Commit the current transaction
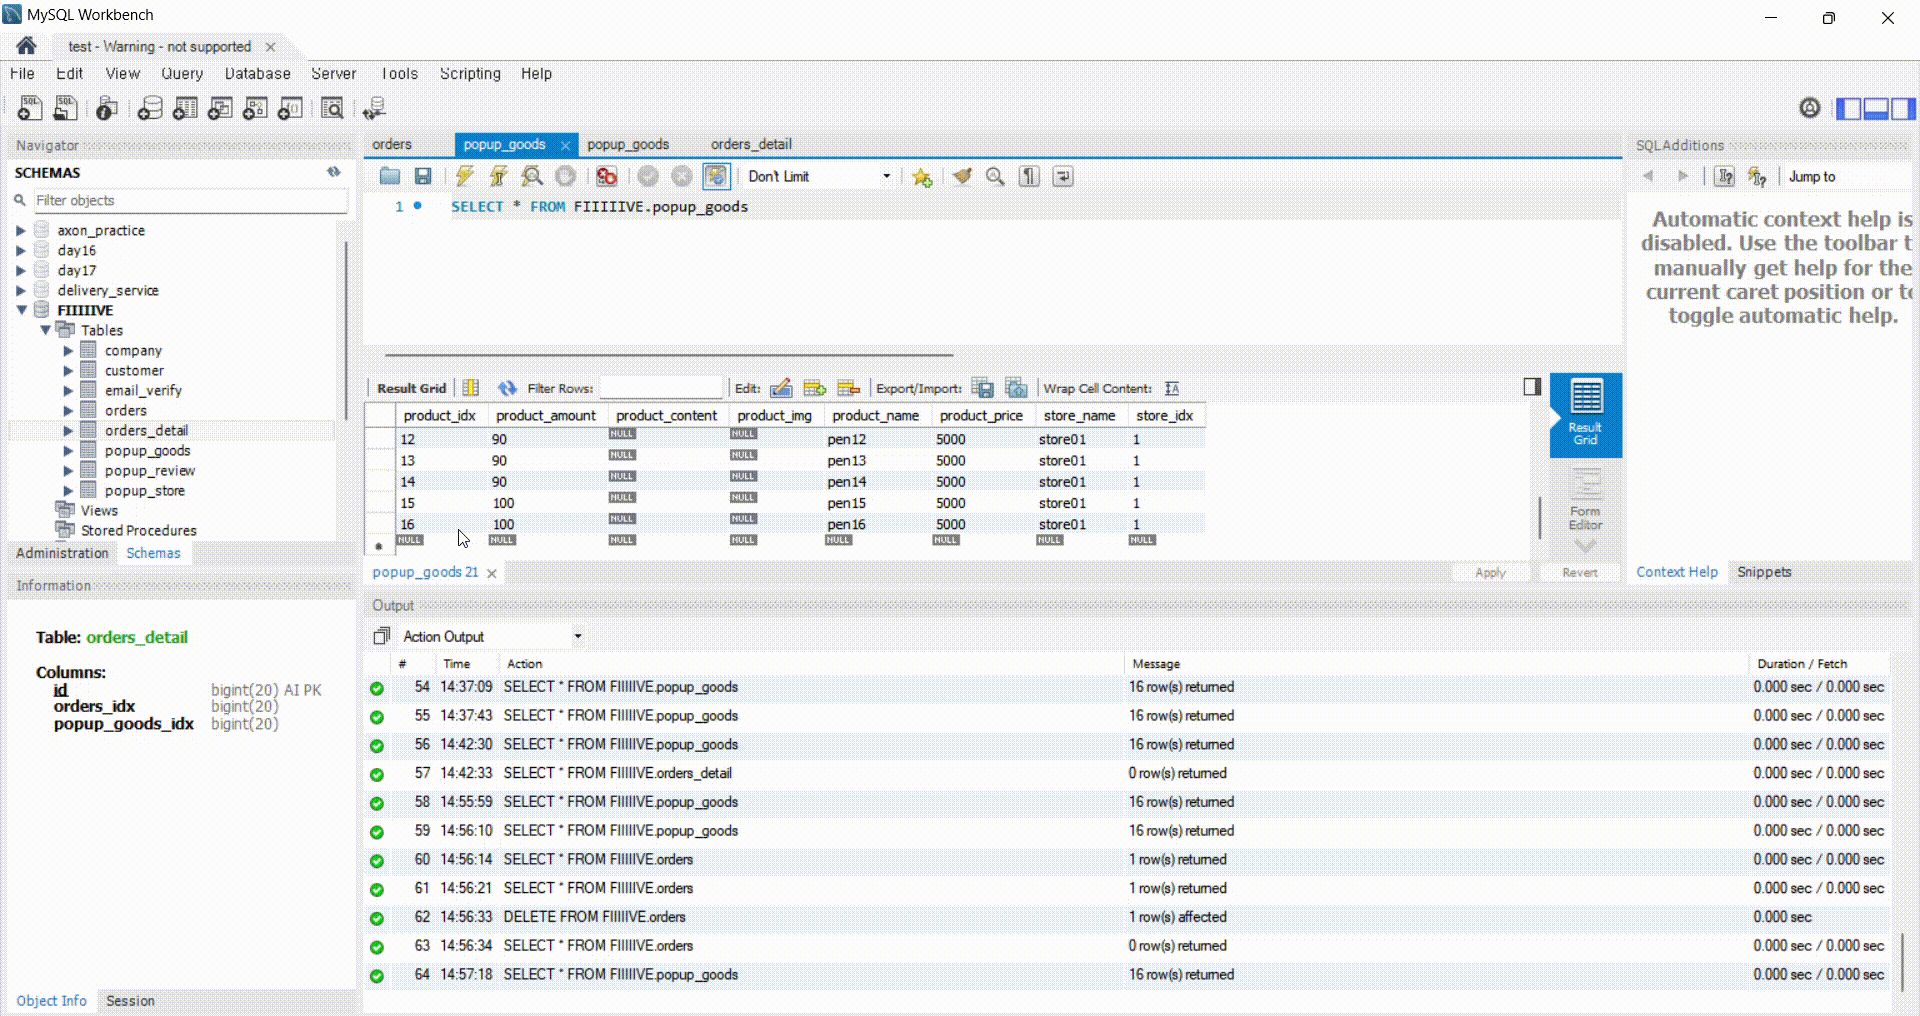This screenshot has width=1920, height=1016. tap(648, 177)
